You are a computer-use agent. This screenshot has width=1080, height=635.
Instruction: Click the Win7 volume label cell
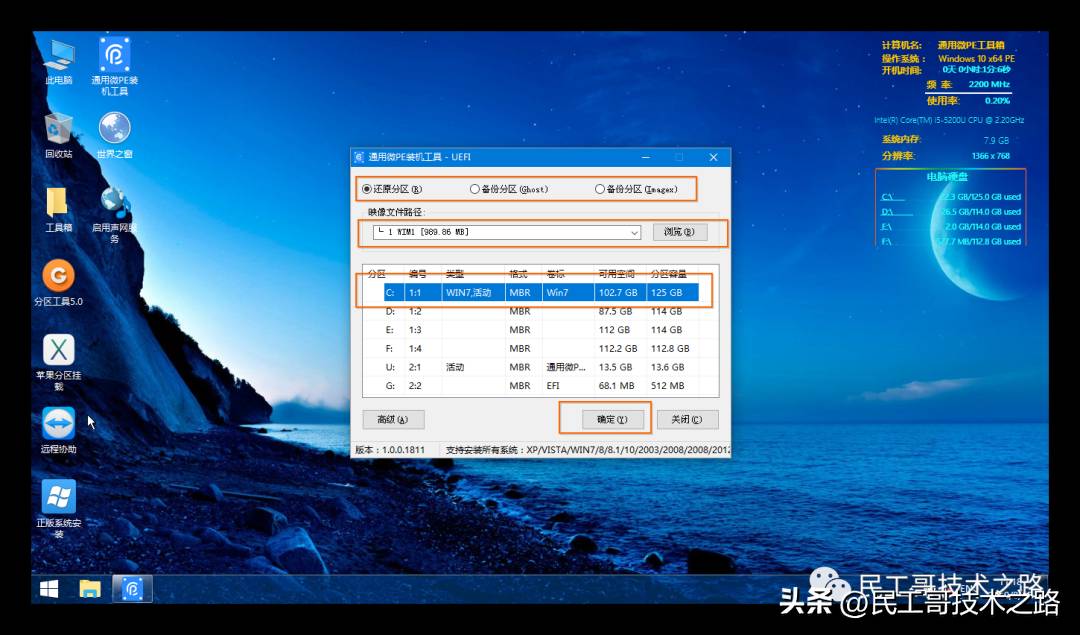point(557,293)
